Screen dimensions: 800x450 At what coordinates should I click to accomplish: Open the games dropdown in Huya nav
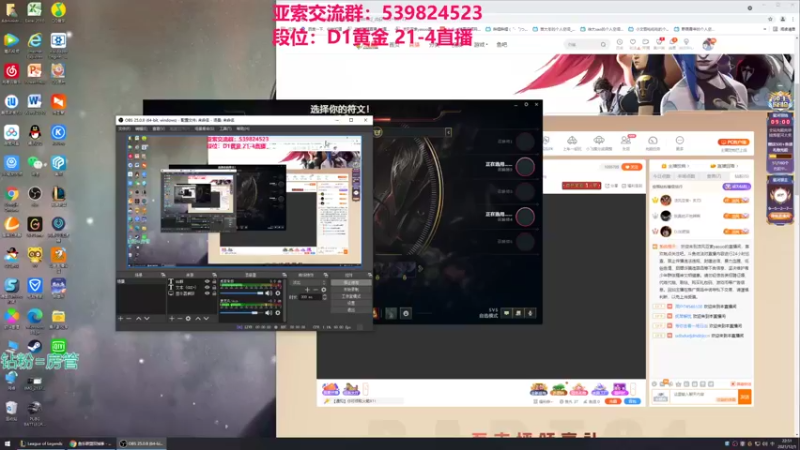[x=481, y=44]
